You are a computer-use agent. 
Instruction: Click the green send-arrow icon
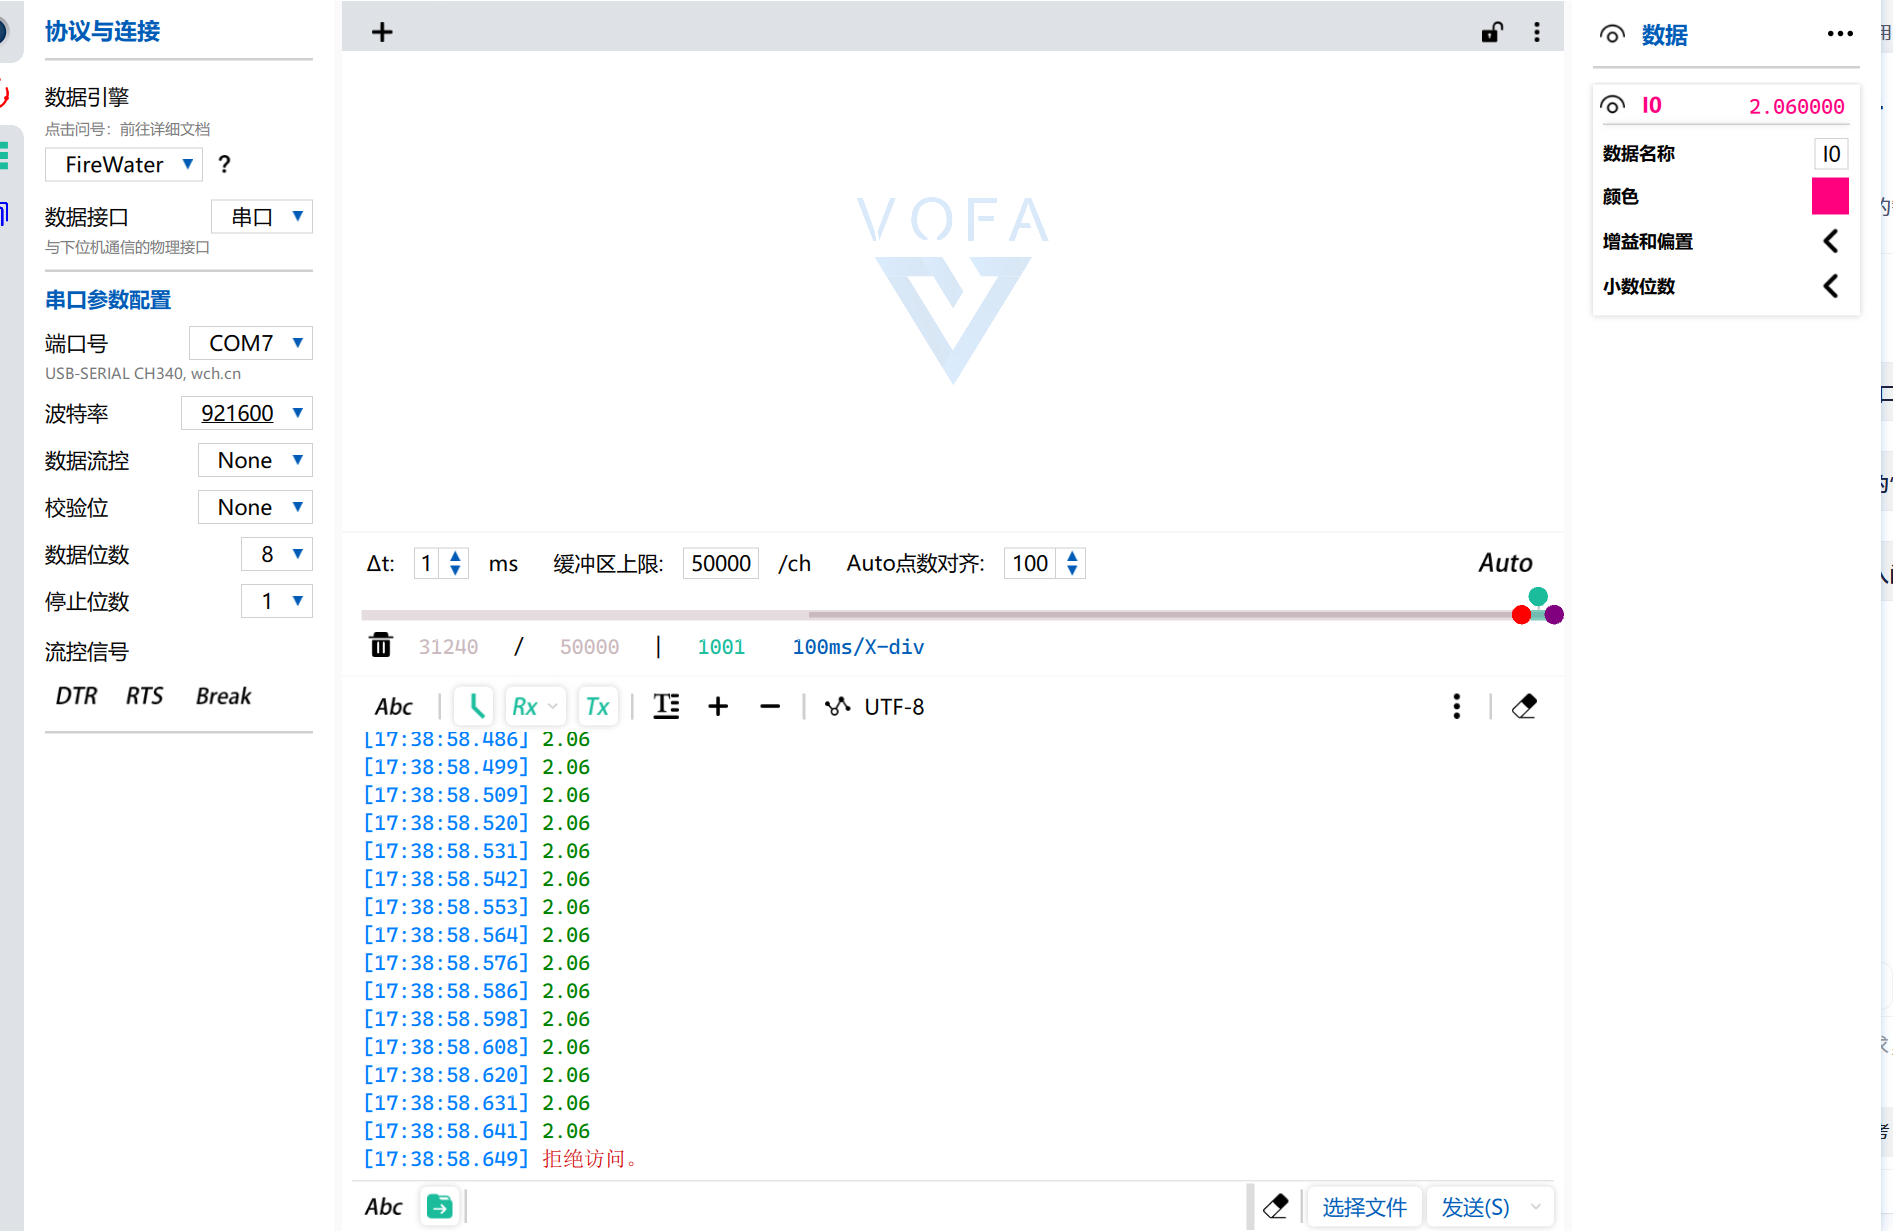click(439, 1207)
